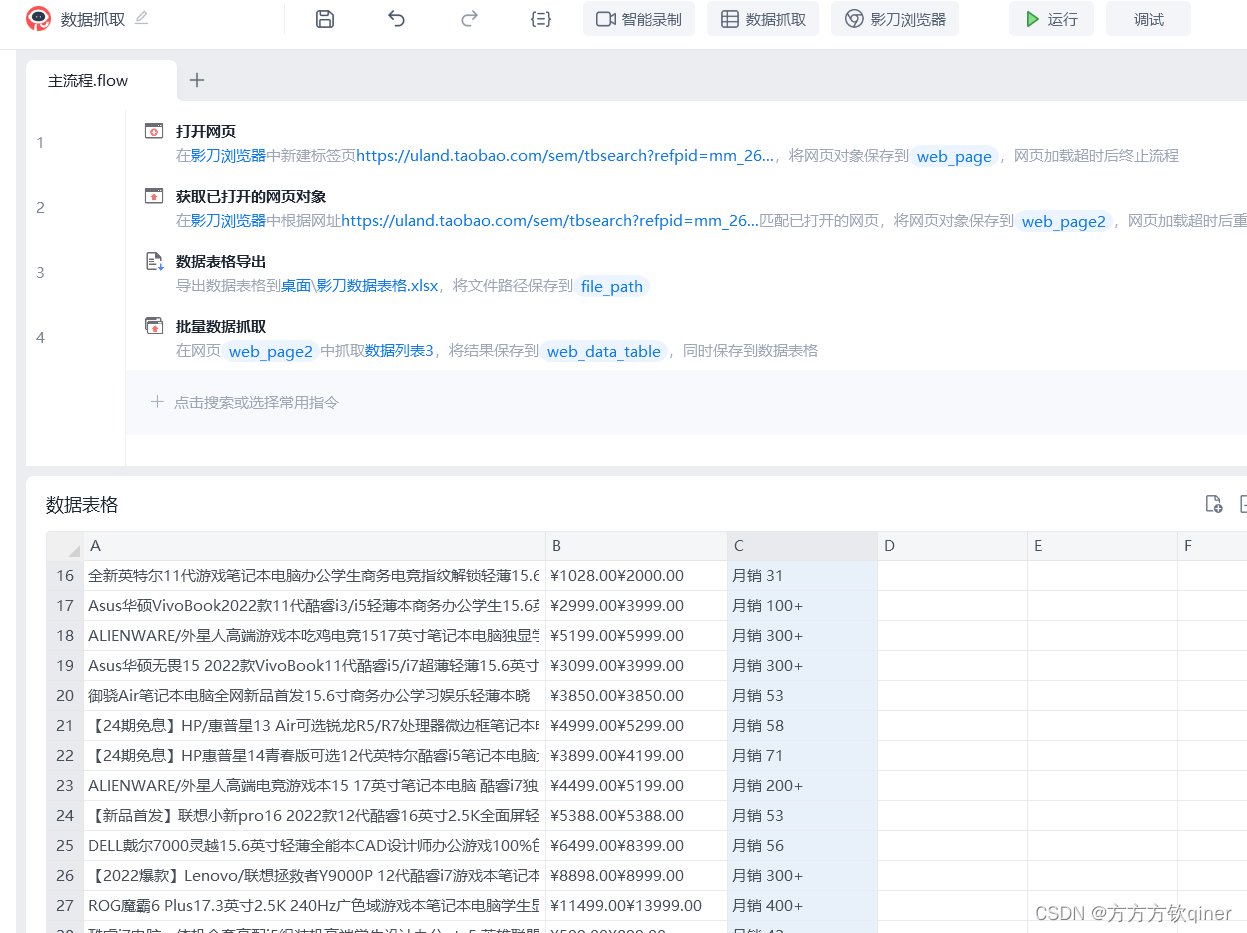
Task: Select column E header
Action: coord(1103,546)
